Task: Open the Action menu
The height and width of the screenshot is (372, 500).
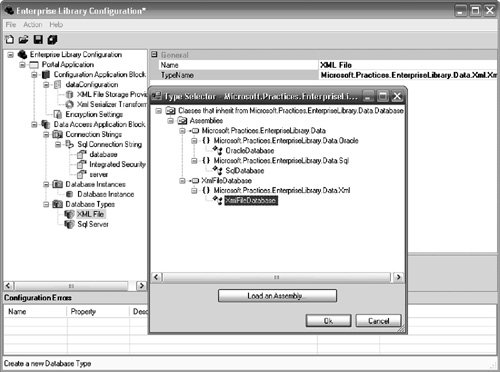Action: pyautogui.click(x=33, y=25)
